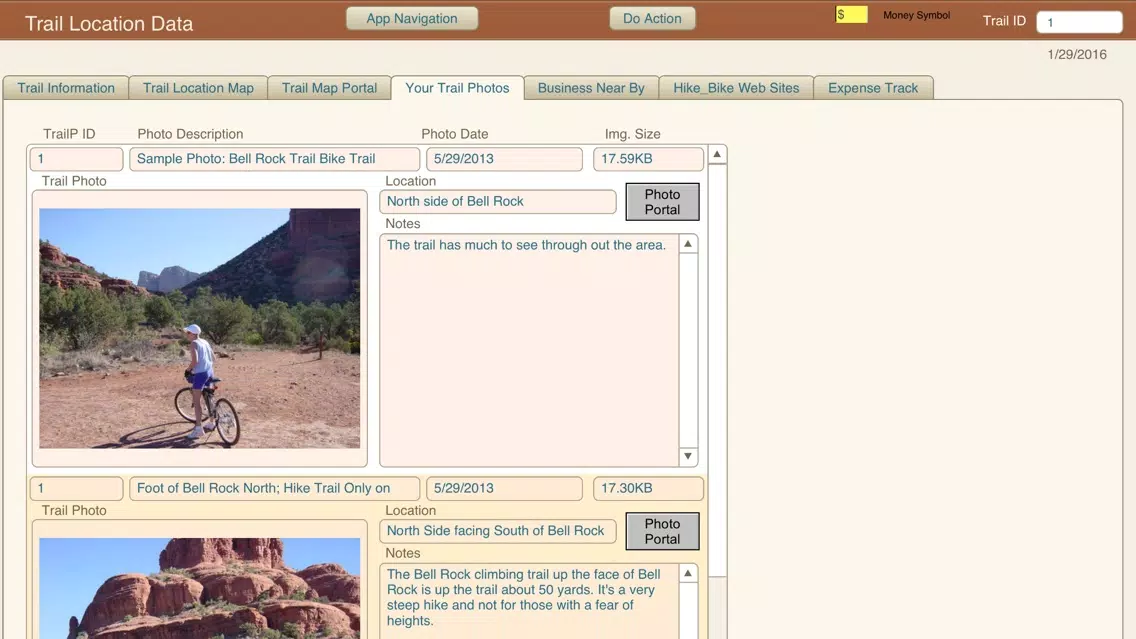Open the Hike_Bike Web Sites tab

click(736, 88)
